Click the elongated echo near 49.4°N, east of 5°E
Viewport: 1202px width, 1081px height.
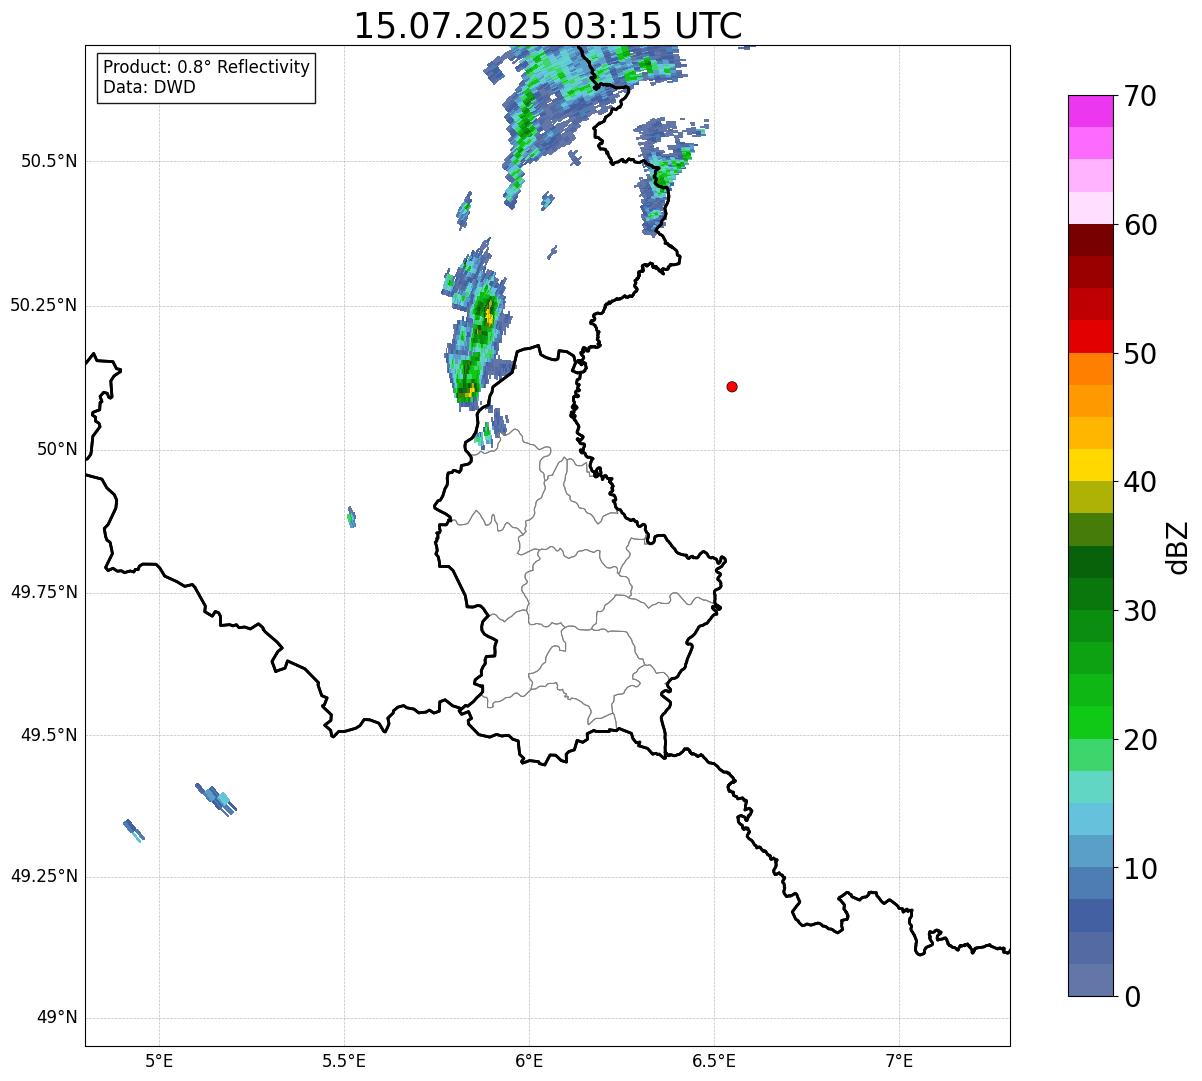[x=216, y=799]
